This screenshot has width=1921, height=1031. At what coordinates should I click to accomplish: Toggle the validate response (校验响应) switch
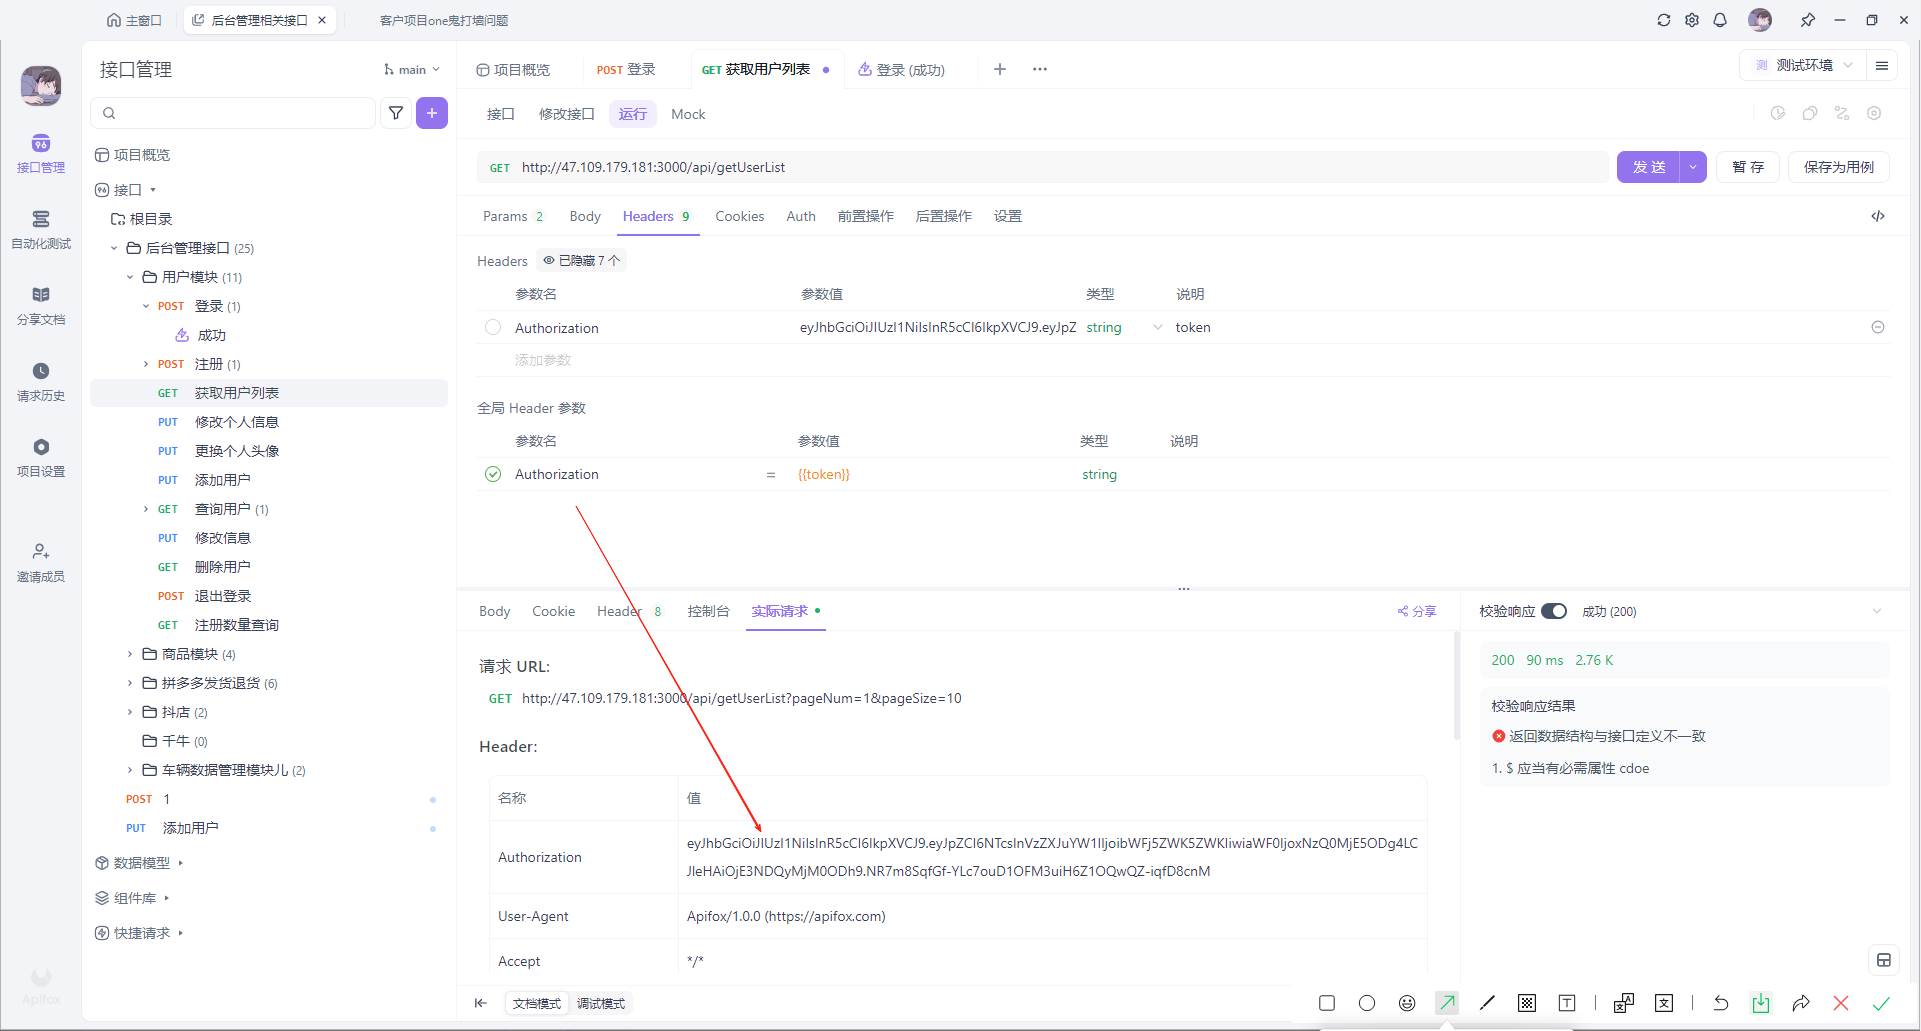pos(1554,611)
